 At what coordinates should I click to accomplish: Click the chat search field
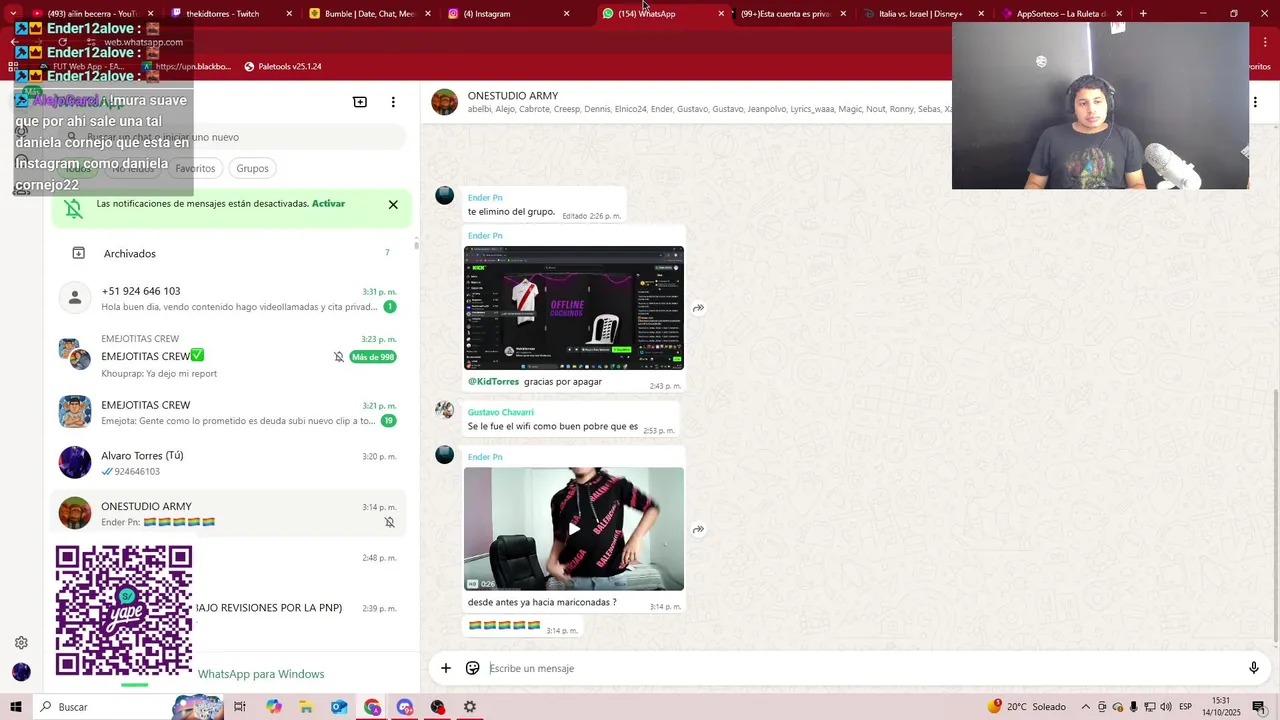tap(232, 137)
